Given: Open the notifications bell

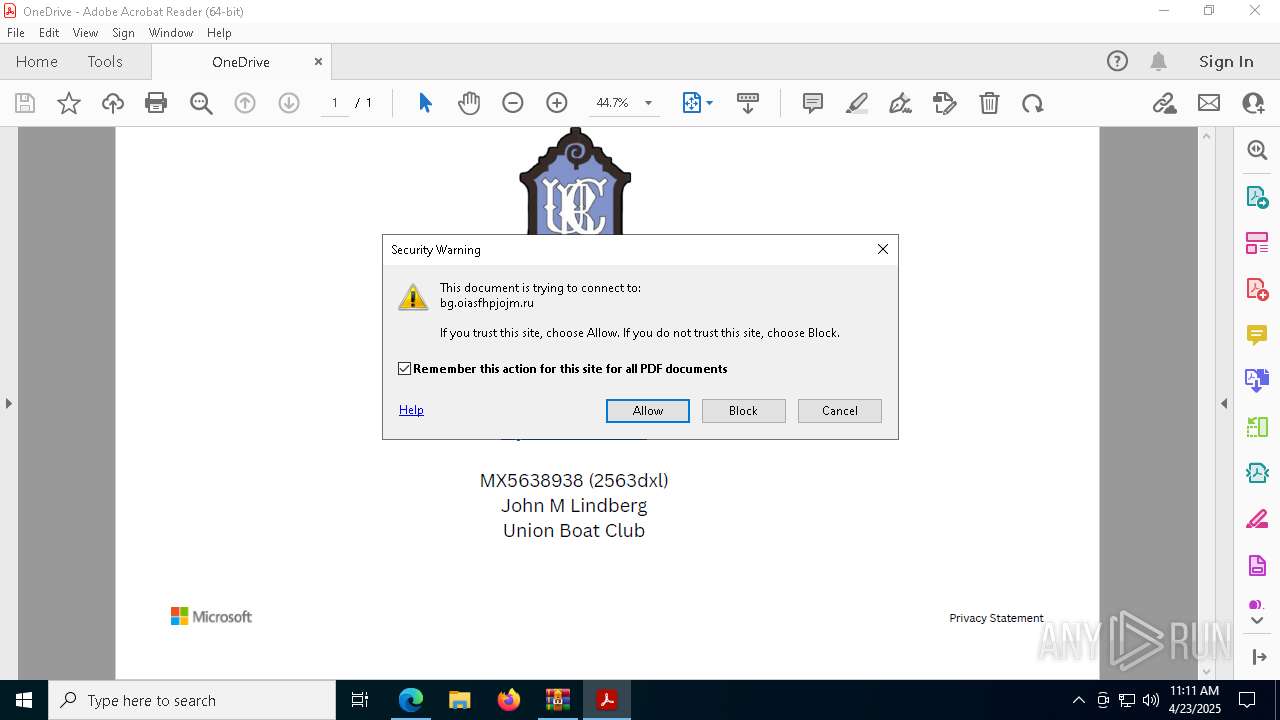Looking at the screenshot, I should pyautogui.click(x=1158, y=61).
